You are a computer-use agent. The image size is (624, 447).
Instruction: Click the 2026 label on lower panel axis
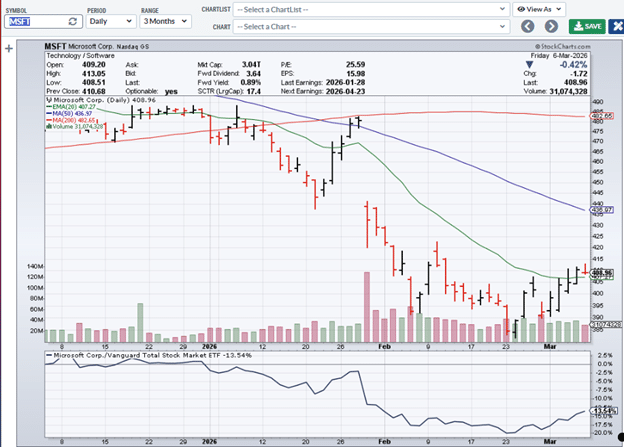point(209,441)
